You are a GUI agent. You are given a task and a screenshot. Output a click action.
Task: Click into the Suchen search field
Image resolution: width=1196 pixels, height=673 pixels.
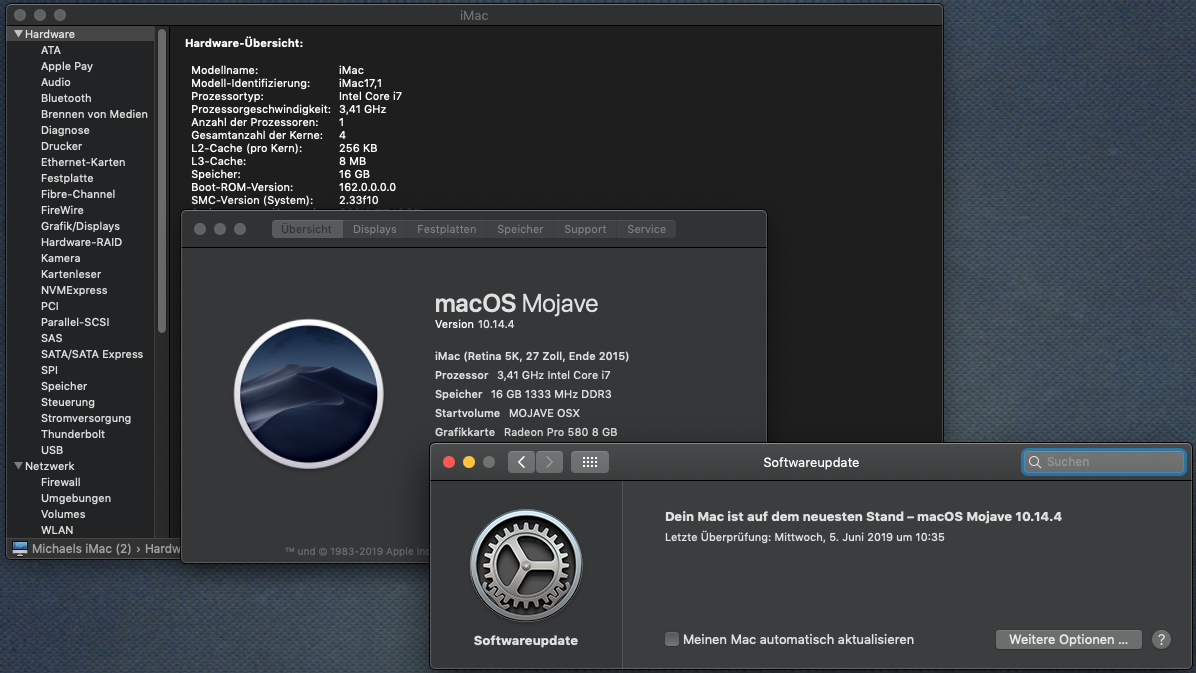(x=1104, y=462)
